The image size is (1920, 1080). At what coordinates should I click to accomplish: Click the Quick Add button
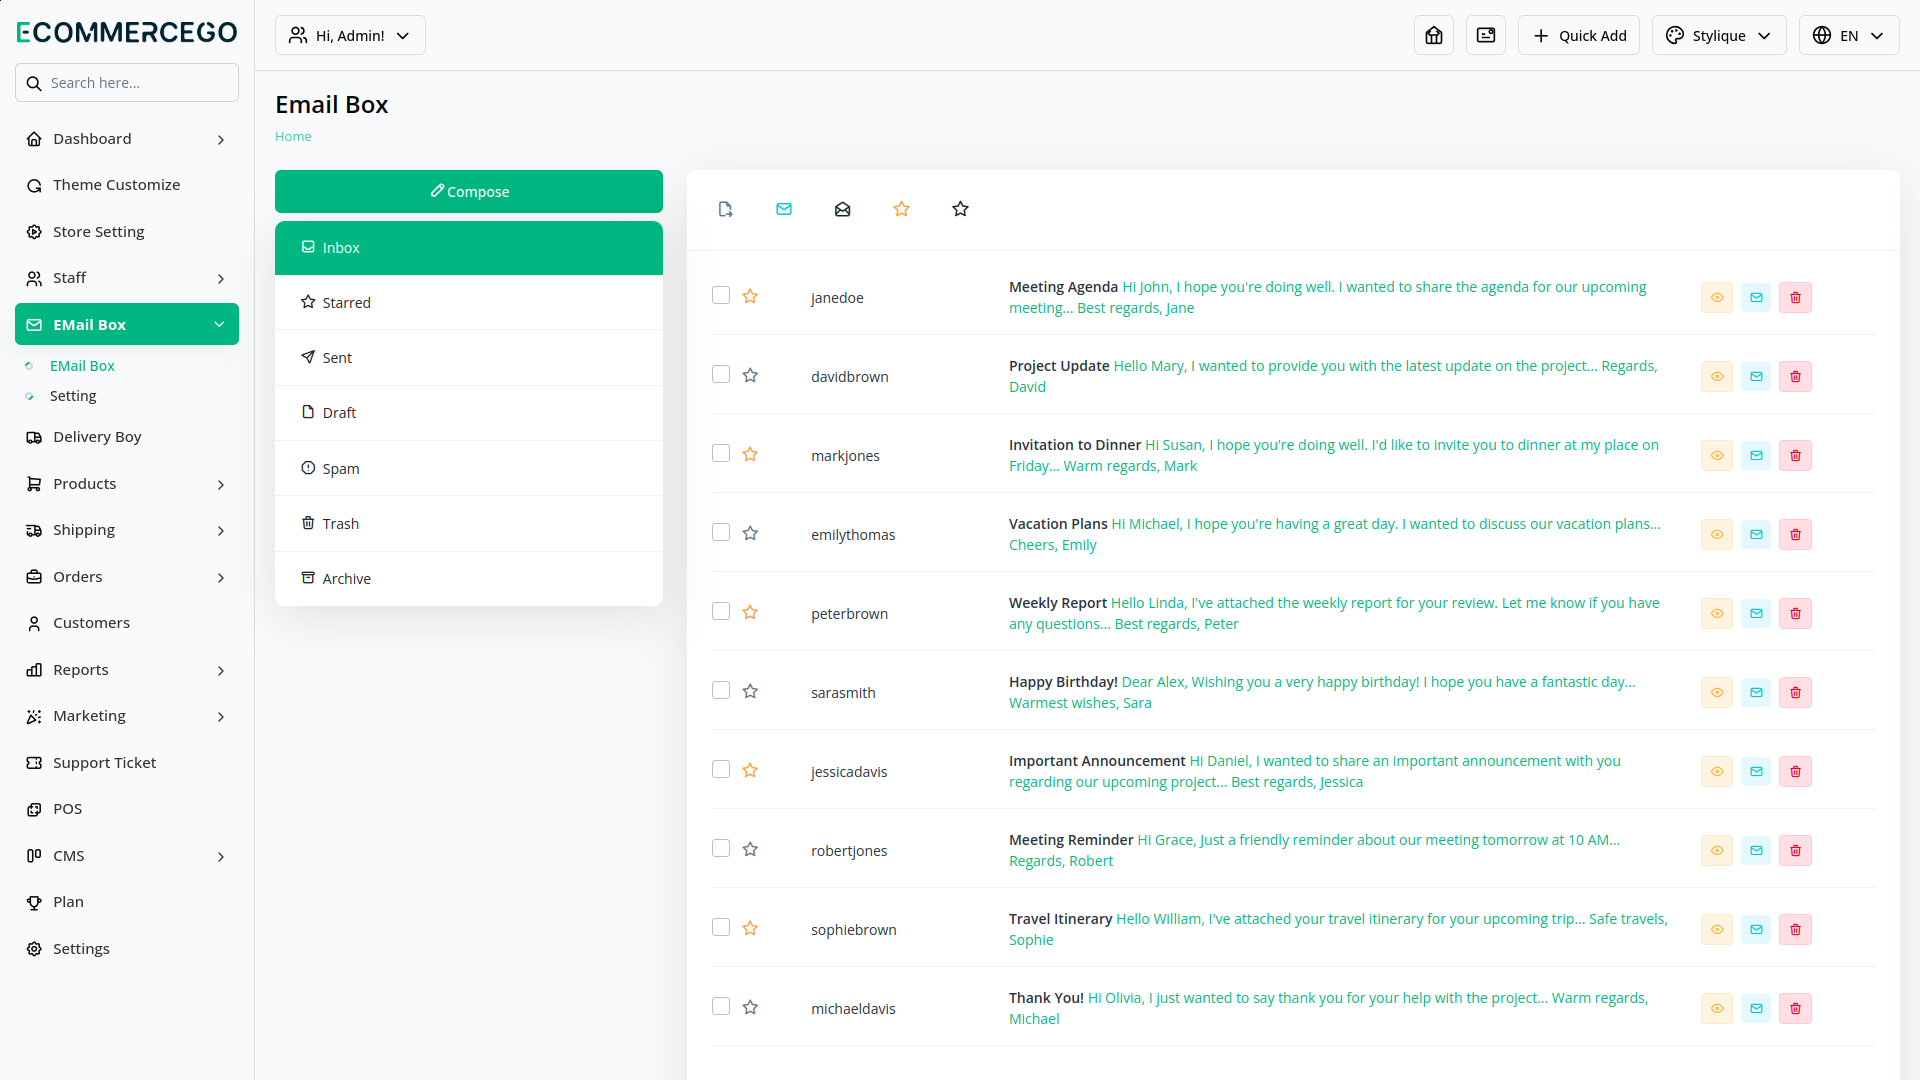[x=1578, y=35]
